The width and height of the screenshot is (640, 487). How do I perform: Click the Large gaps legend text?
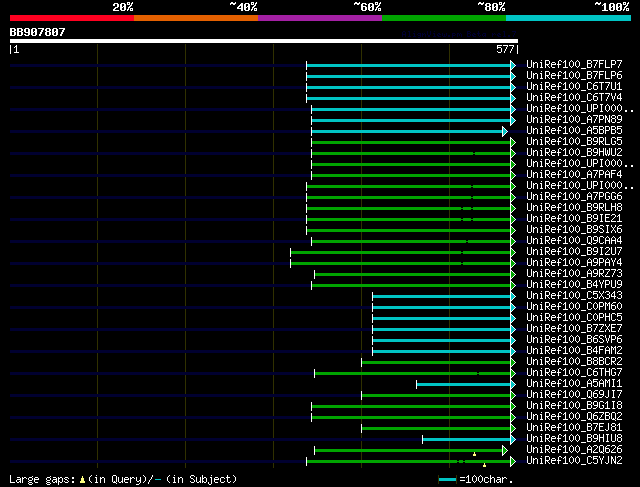[123, 479]
